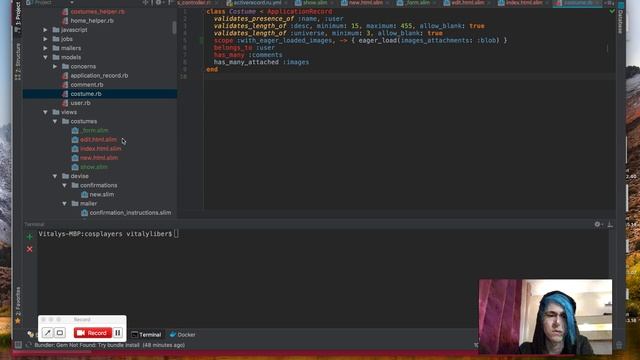
Task: Expand the javascript folder
Action: click(45, 30)
